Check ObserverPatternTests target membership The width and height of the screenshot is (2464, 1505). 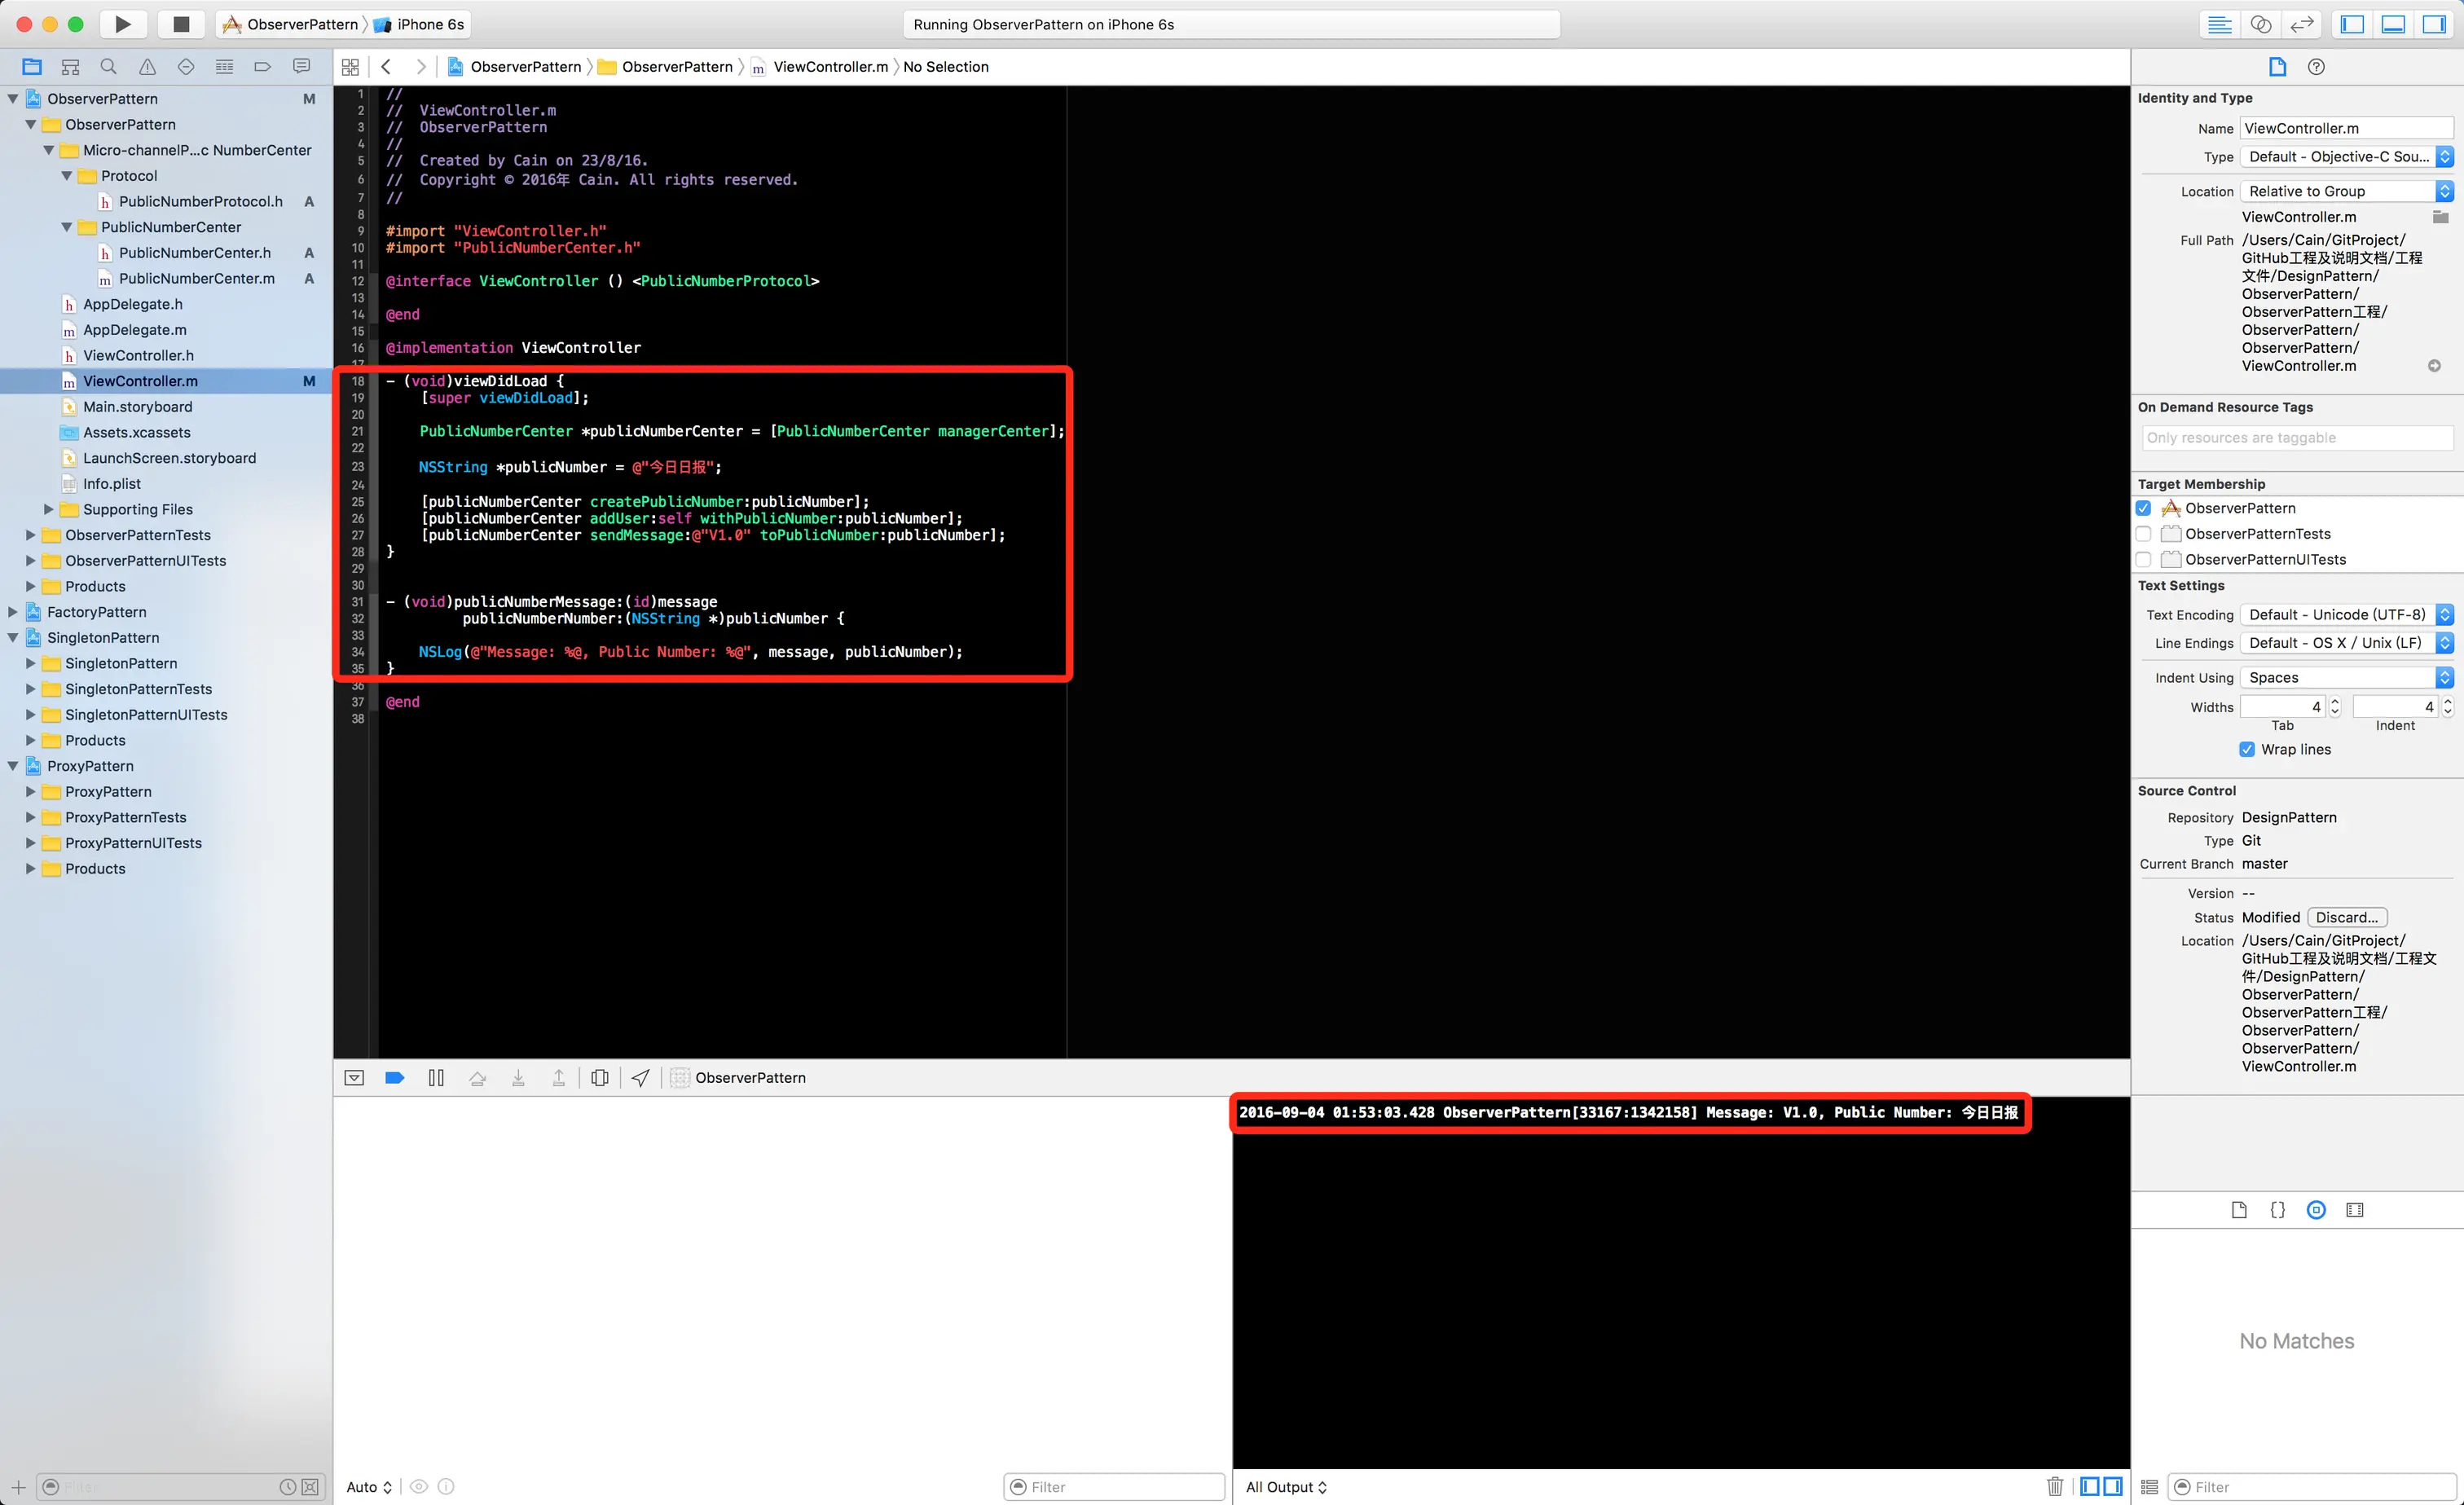[2143, 534]
